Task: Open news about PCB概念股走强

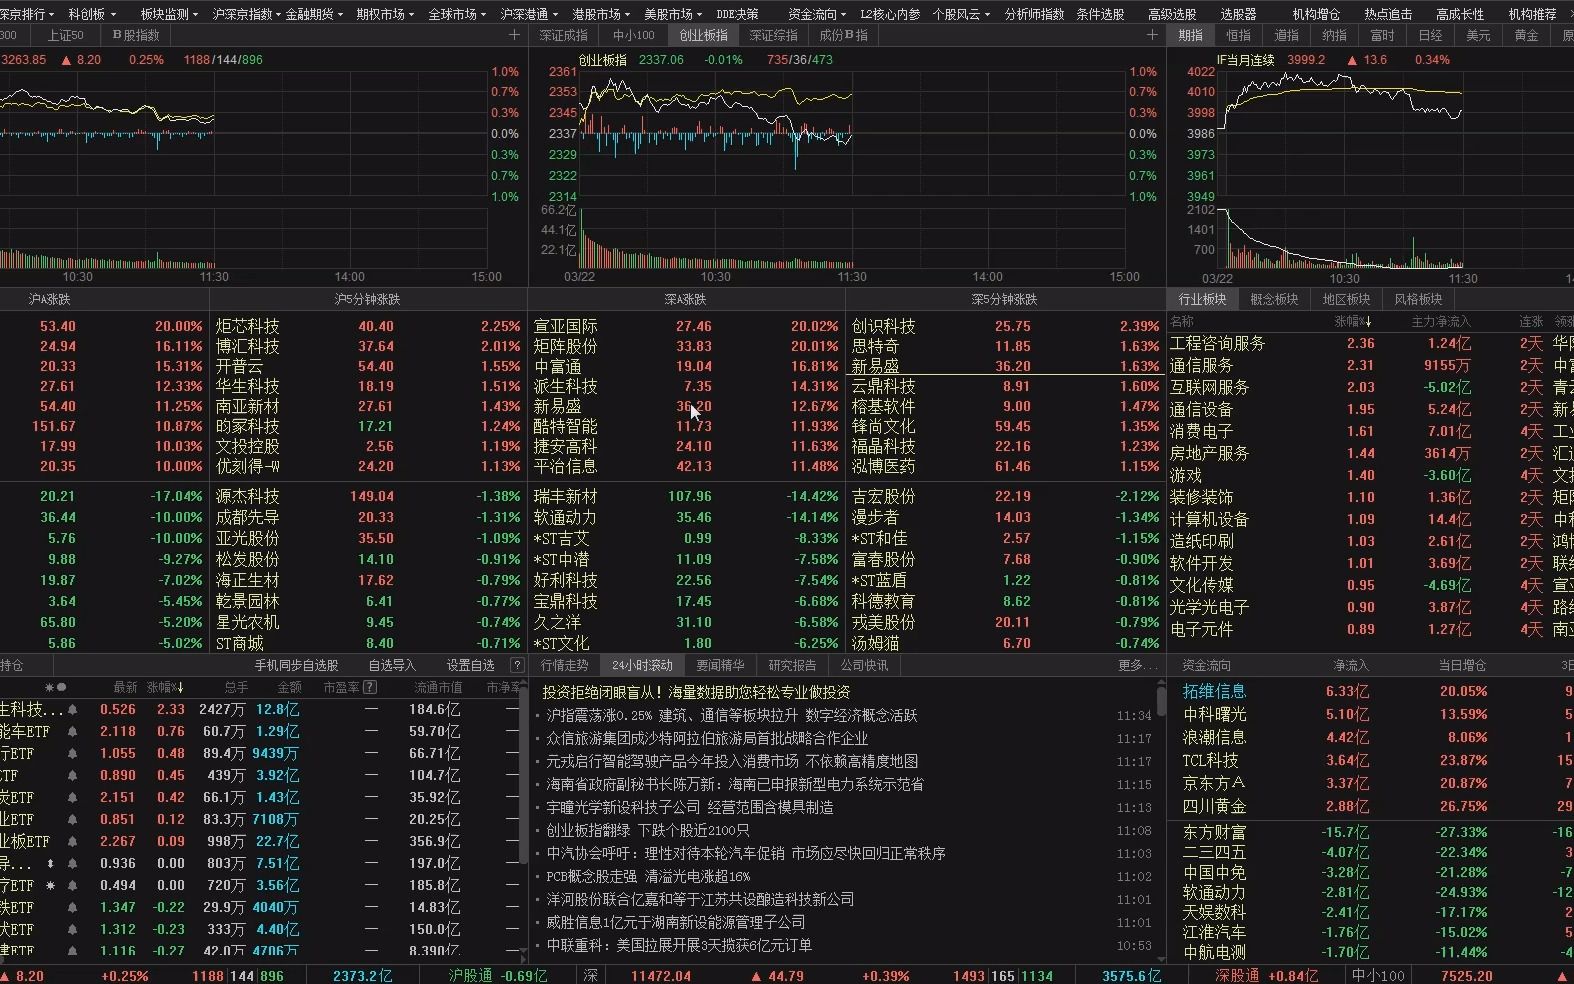Action: (648, 876)
